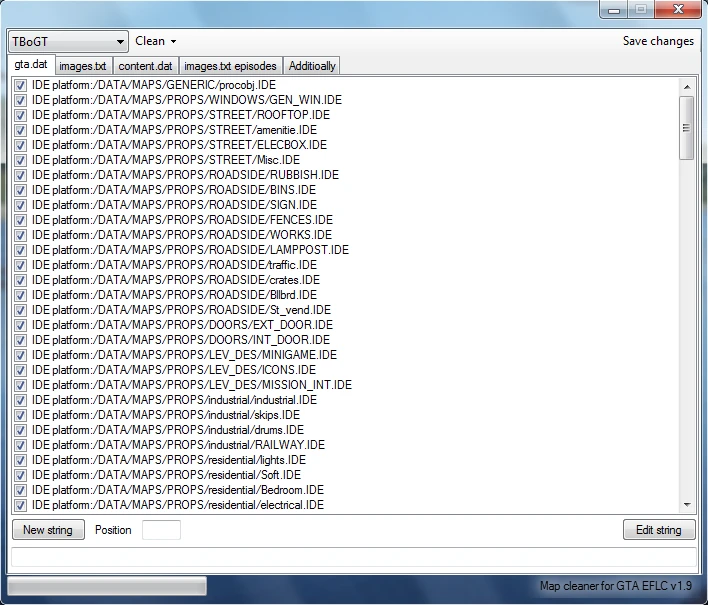Click the list scrollbar down arrow

tap(687, 505)
